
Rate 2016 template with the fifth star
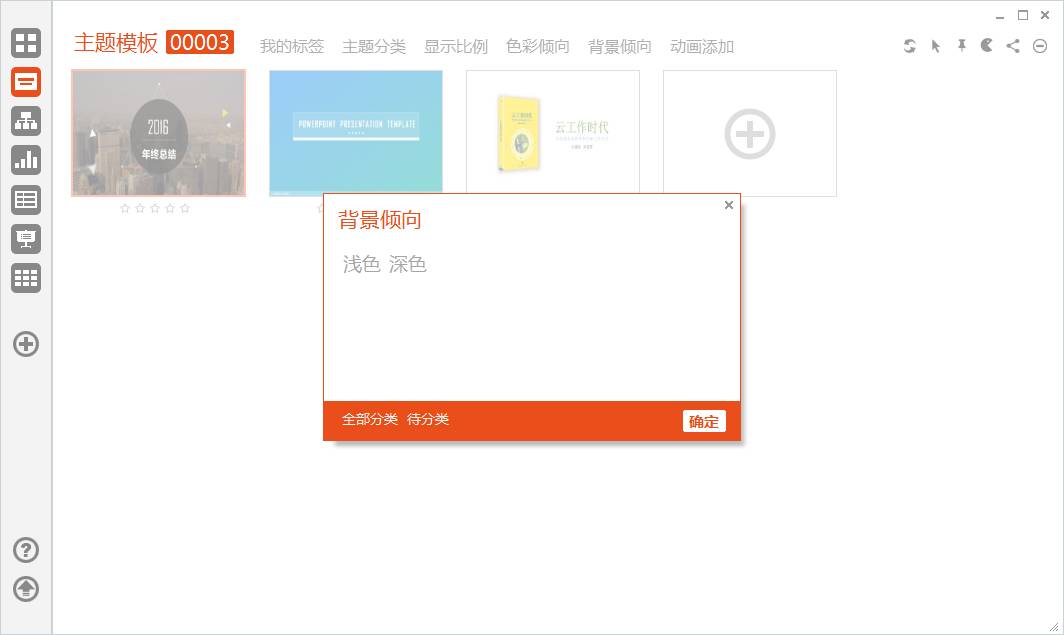185,208
